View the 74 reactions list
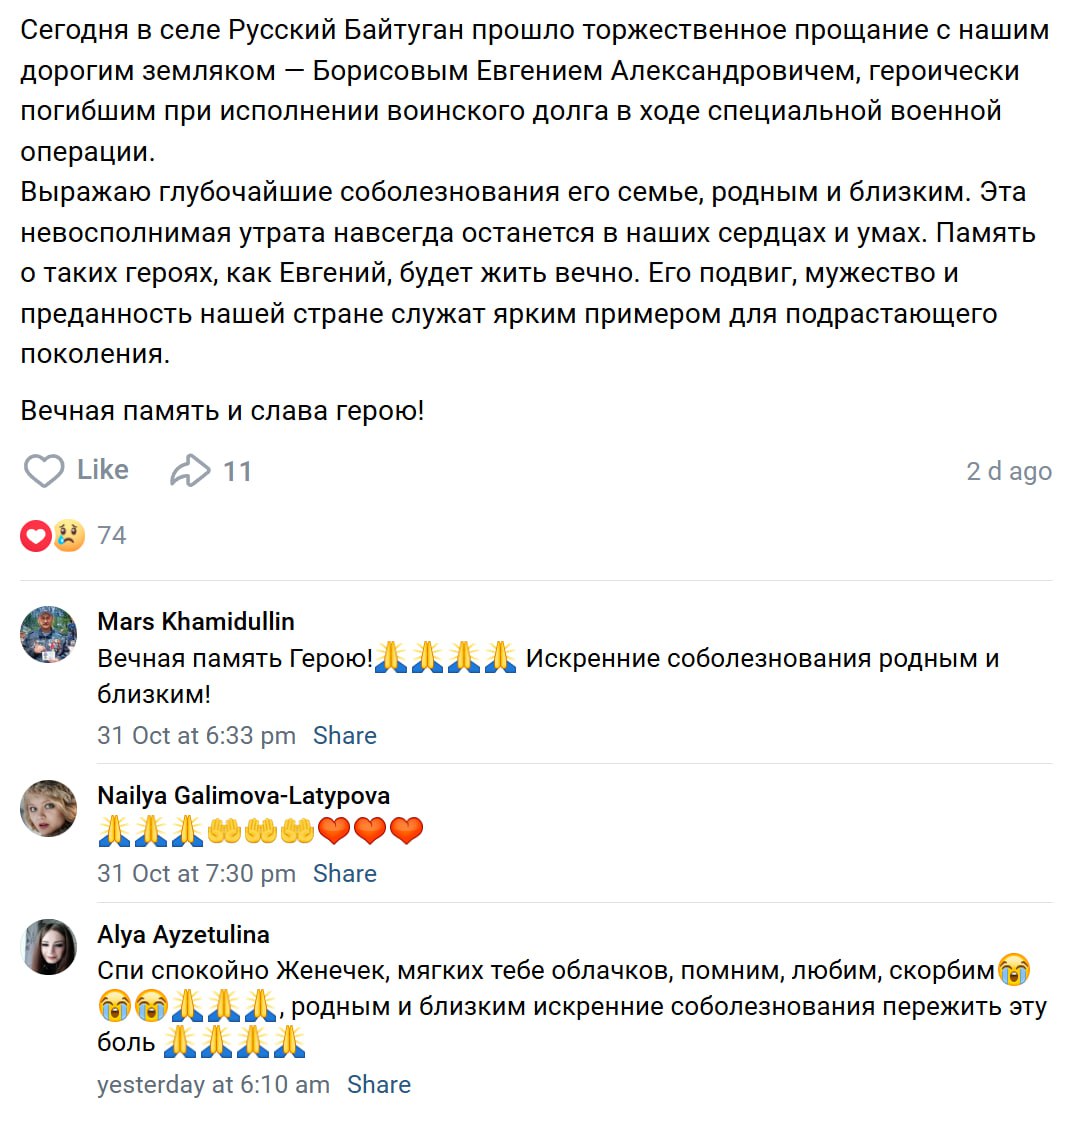This screenshot has width=1066, height=1125. (112, 536)
